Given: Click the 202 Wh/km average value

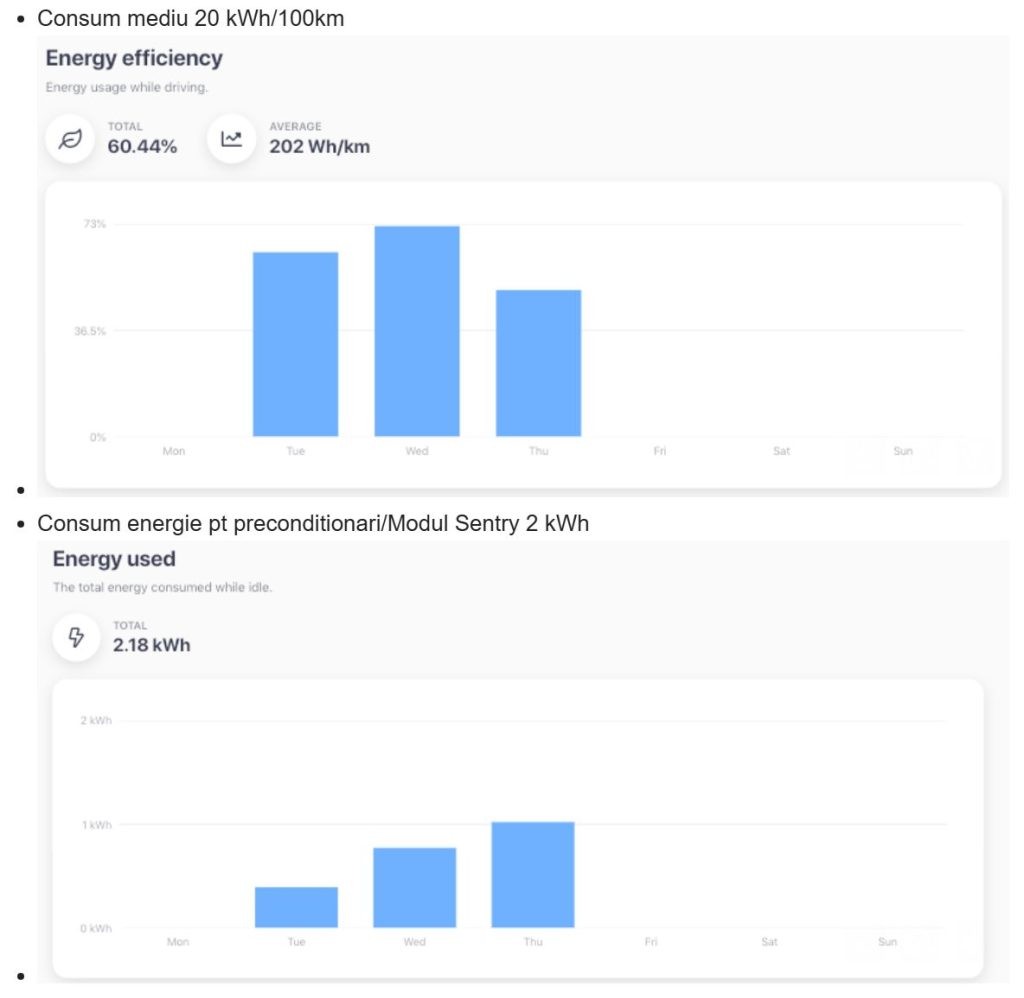Looking at the screenshot, I should tap(319, 147).
